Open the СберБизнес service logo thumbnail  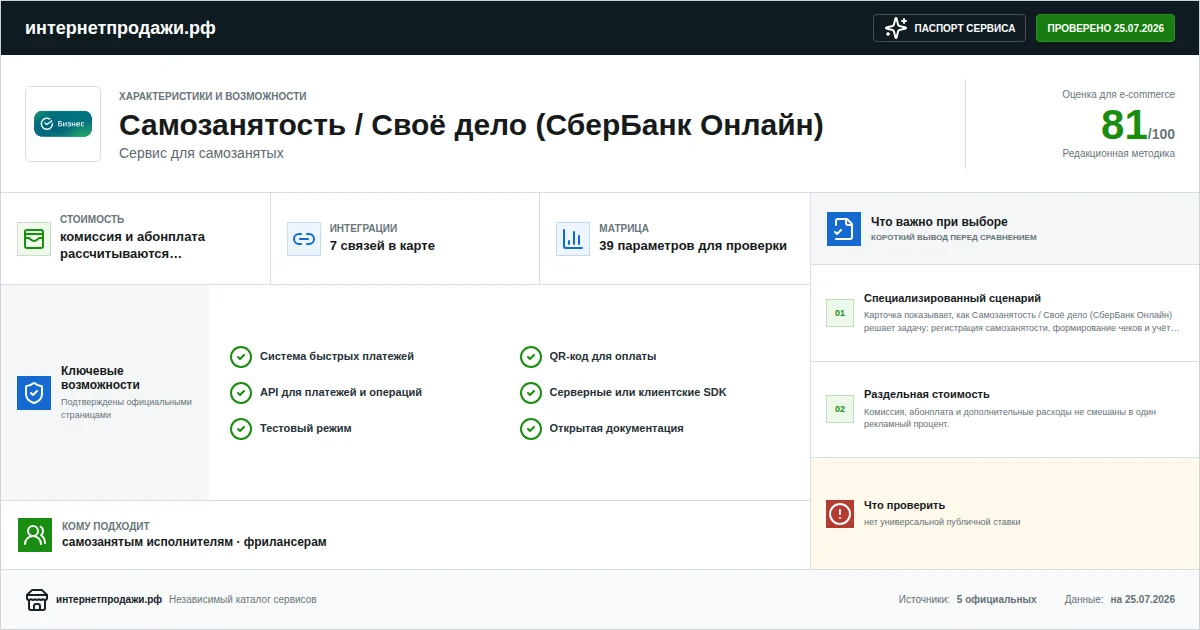(x=63, y=124)
